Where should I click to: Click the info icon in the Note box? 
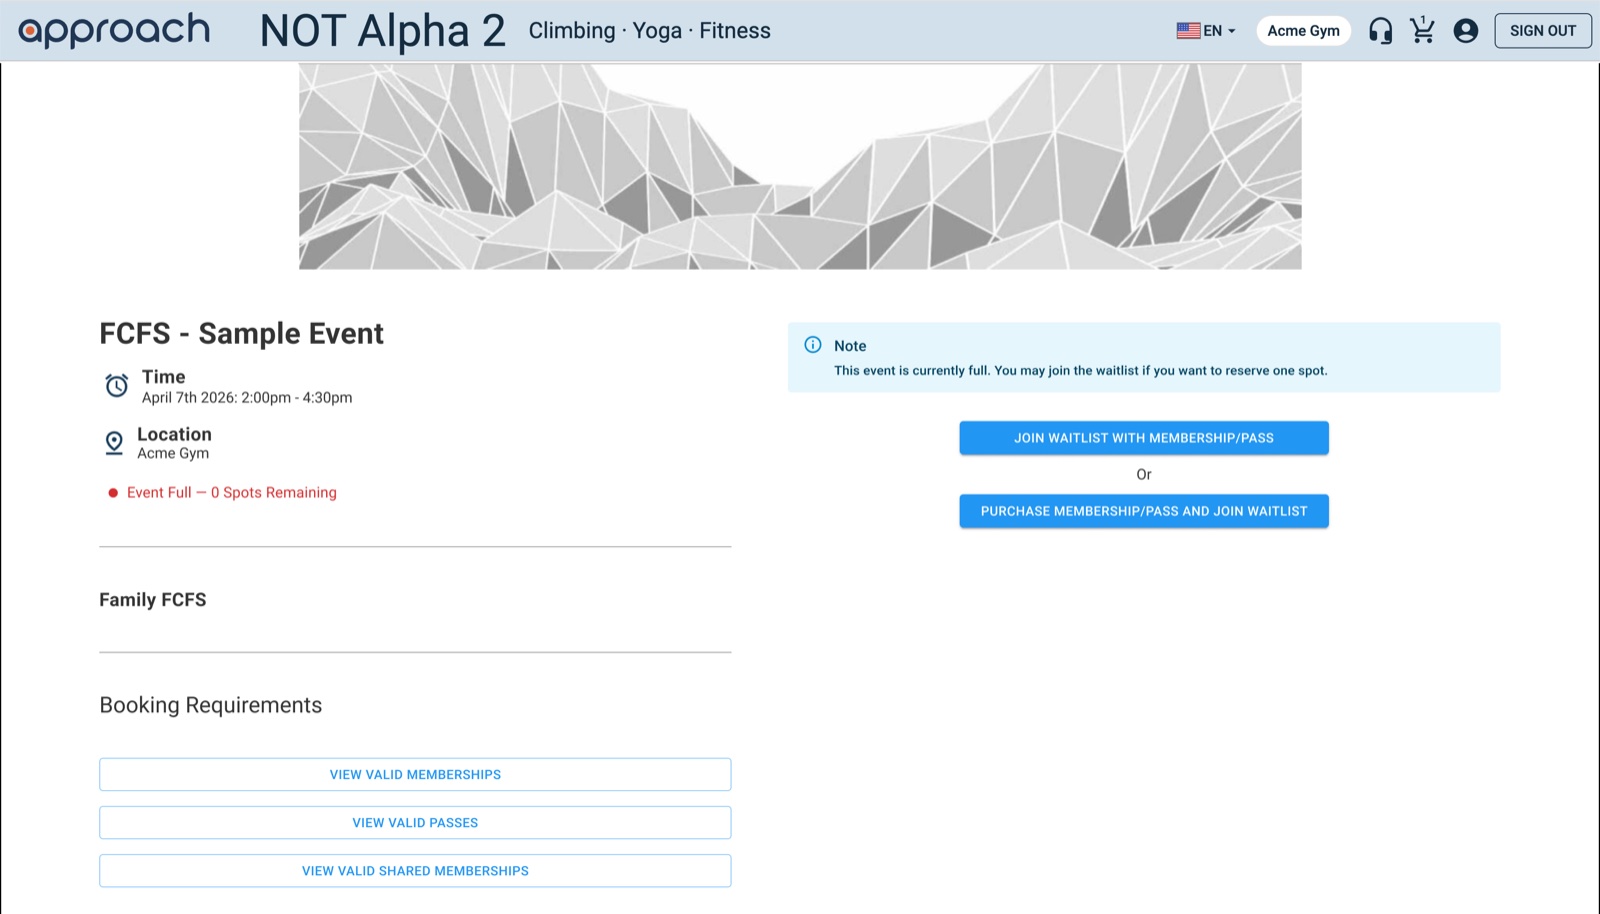point(813,345)
